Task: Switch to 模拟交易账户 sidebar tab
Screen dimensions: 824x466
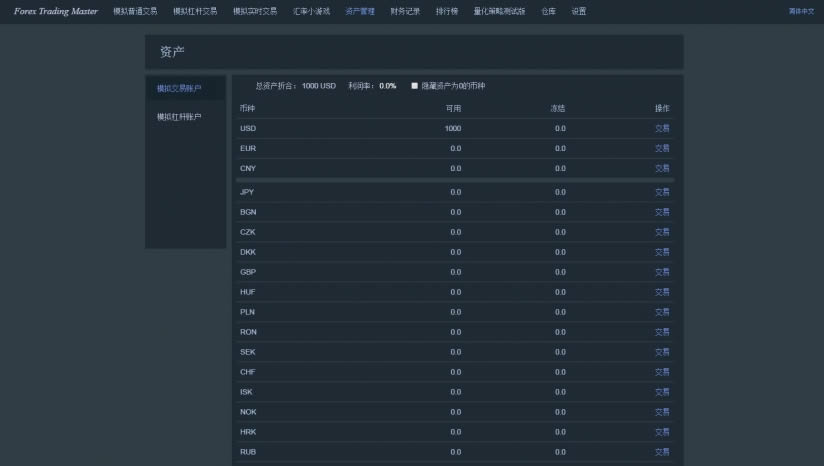Action: pyautogui.click(x=179, y=89)
